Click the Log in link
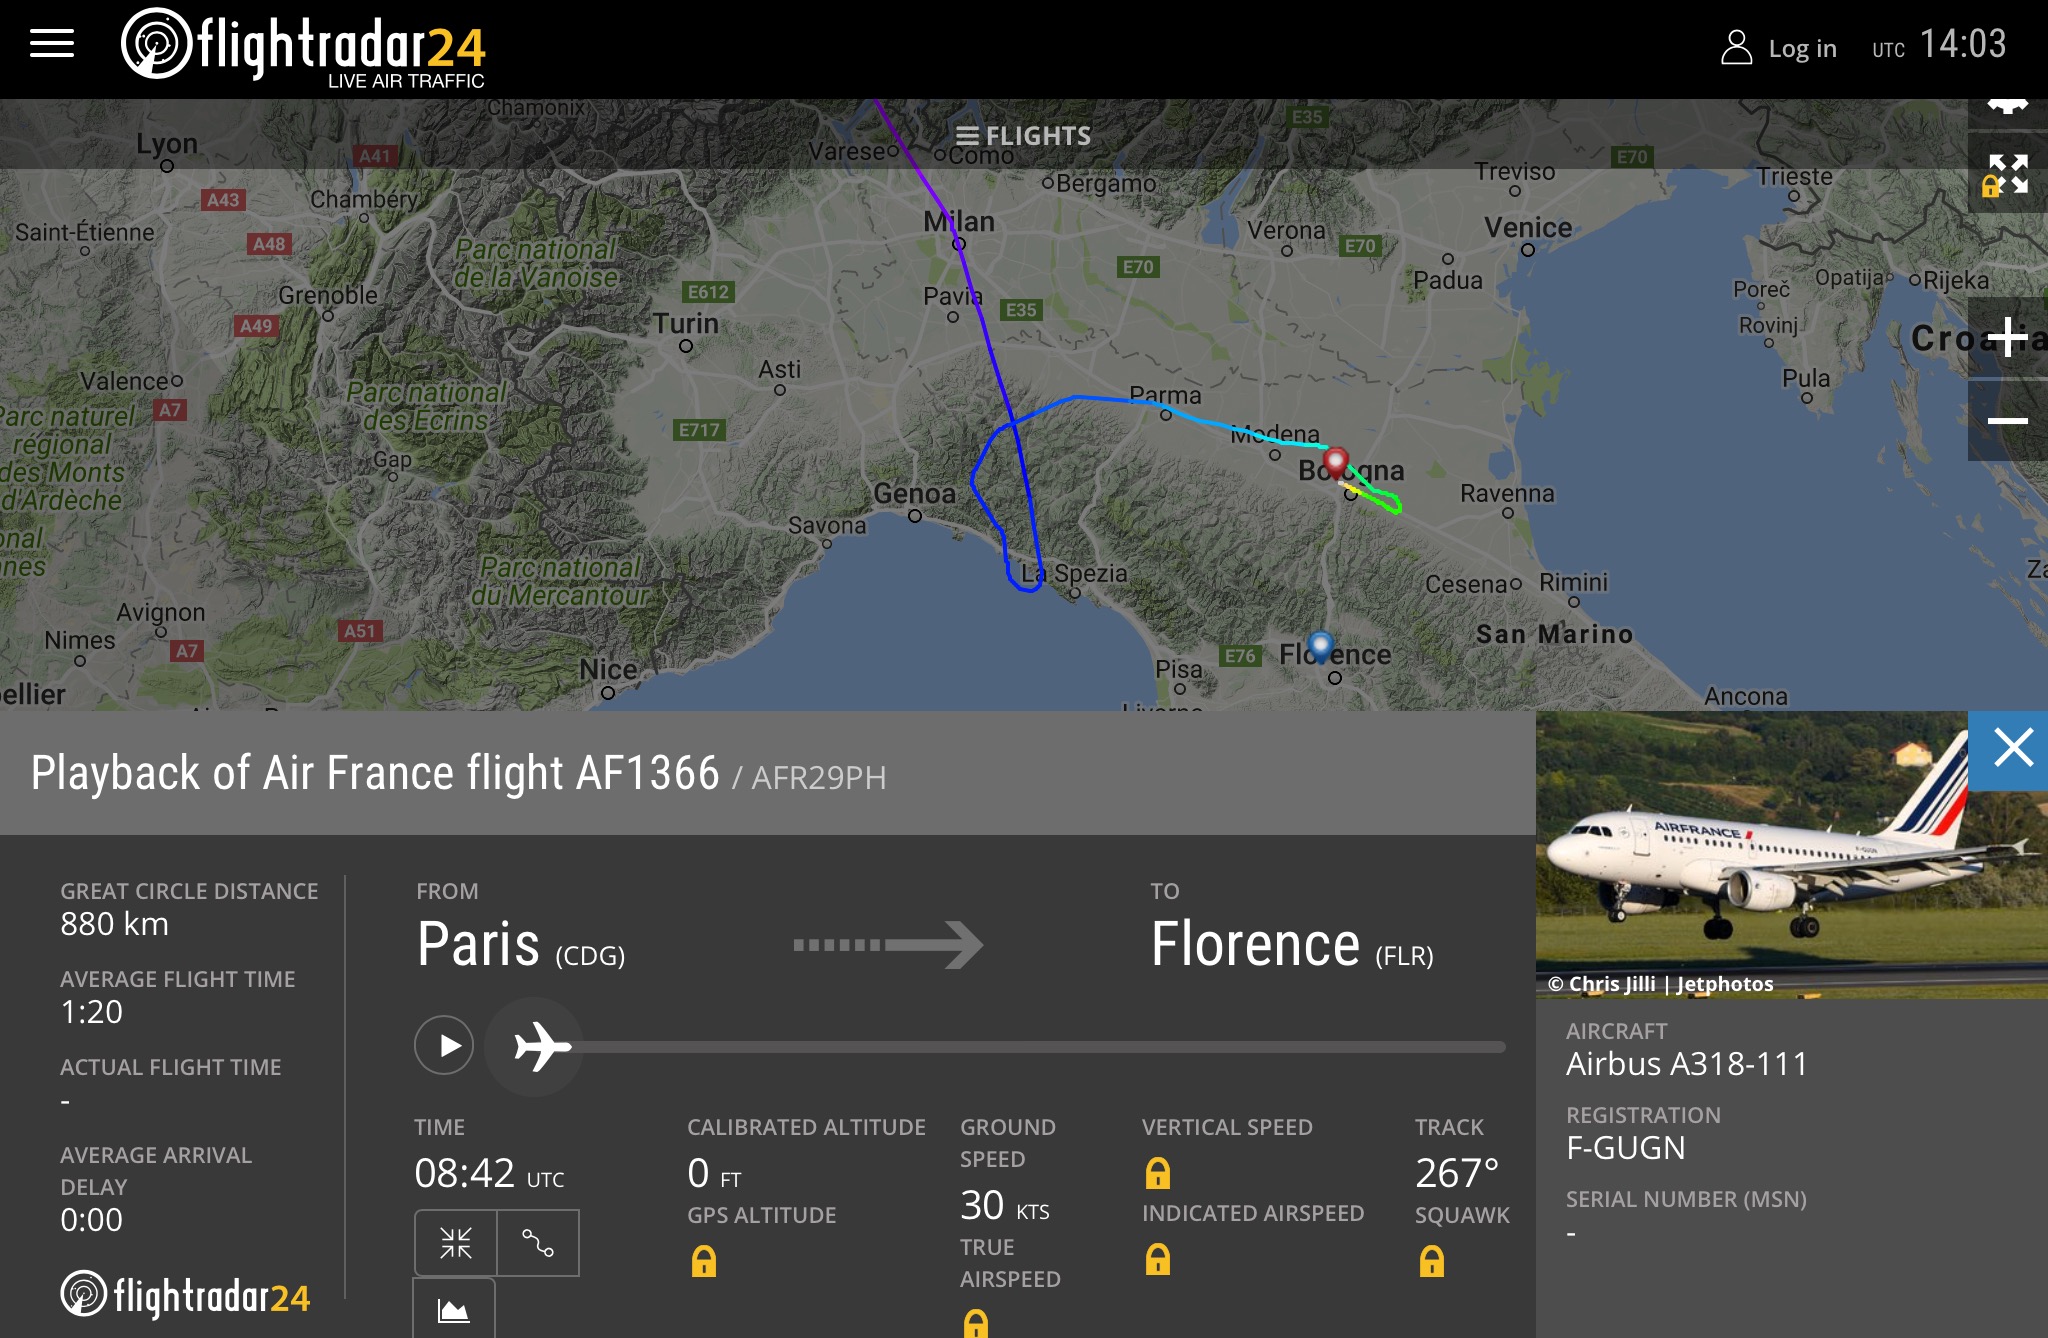The height and width of the screenshot is (1338, 2048). point(1779,48)
